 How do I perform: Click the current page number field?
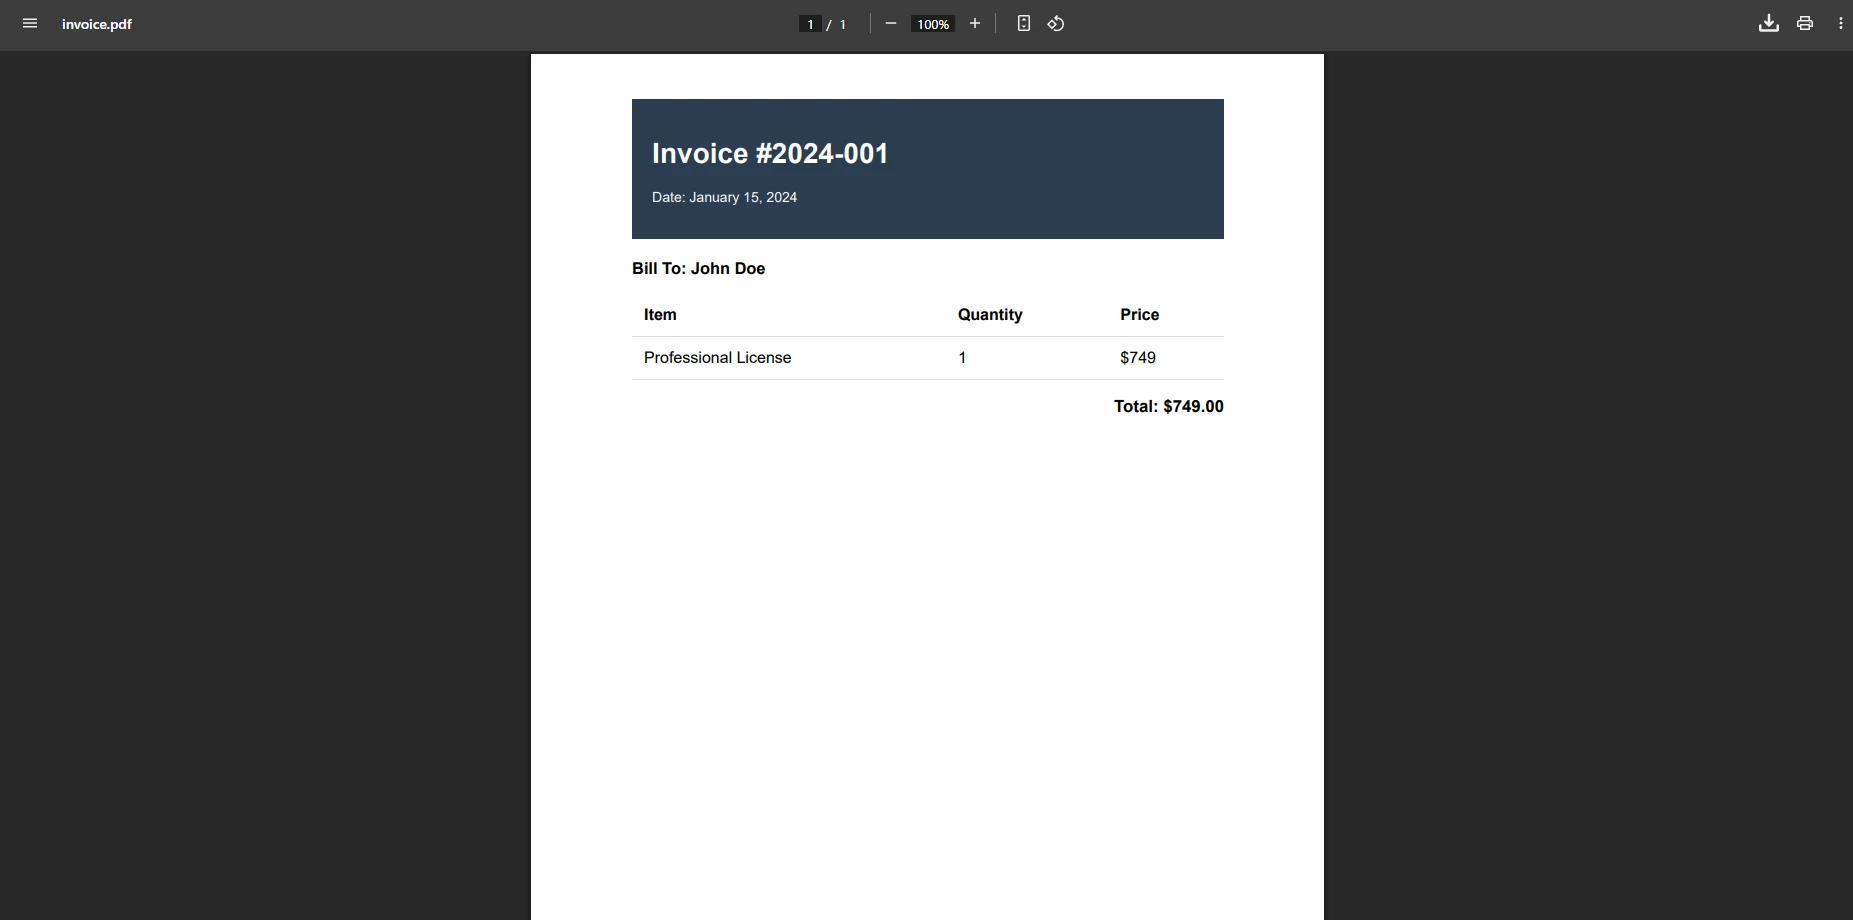(x=810, y=24)
